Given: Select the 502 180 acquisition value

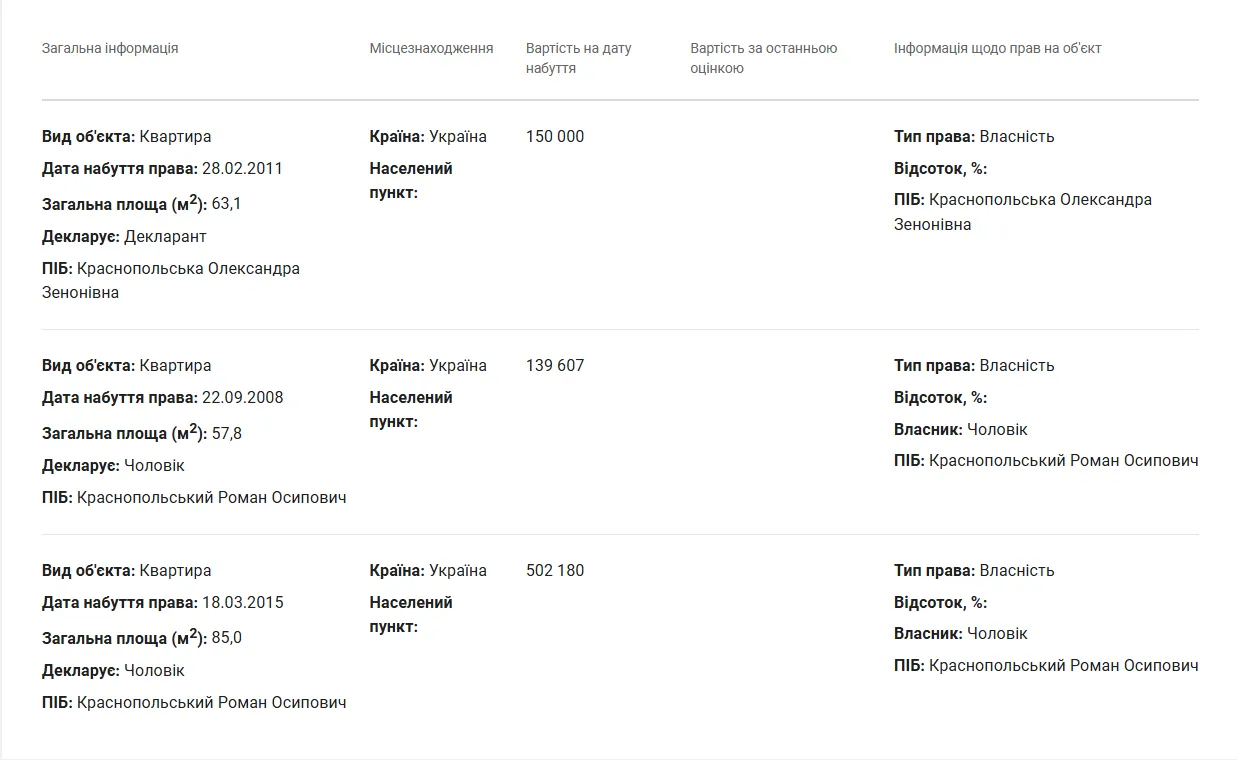Looking at the screenshot, I should point(555,570).
